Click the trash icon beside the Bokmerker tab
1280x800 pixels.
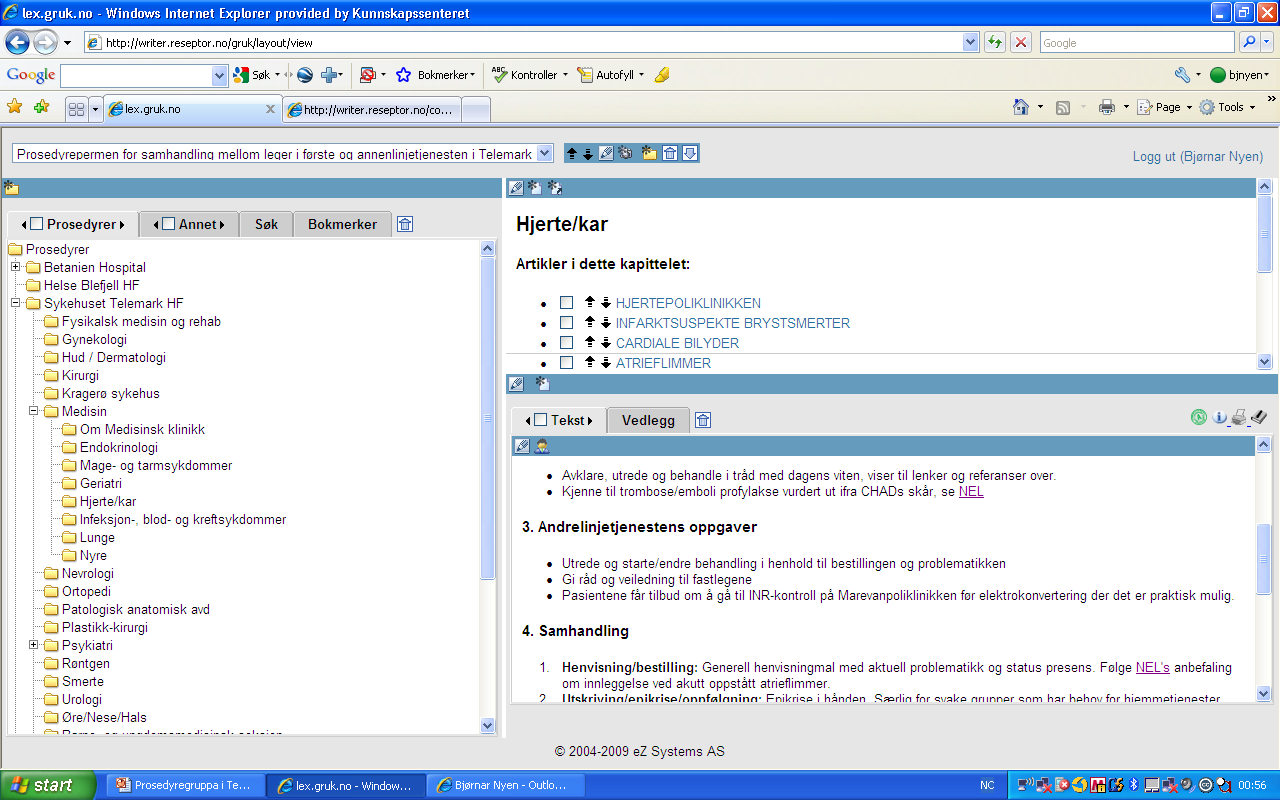tap(404, 224)
